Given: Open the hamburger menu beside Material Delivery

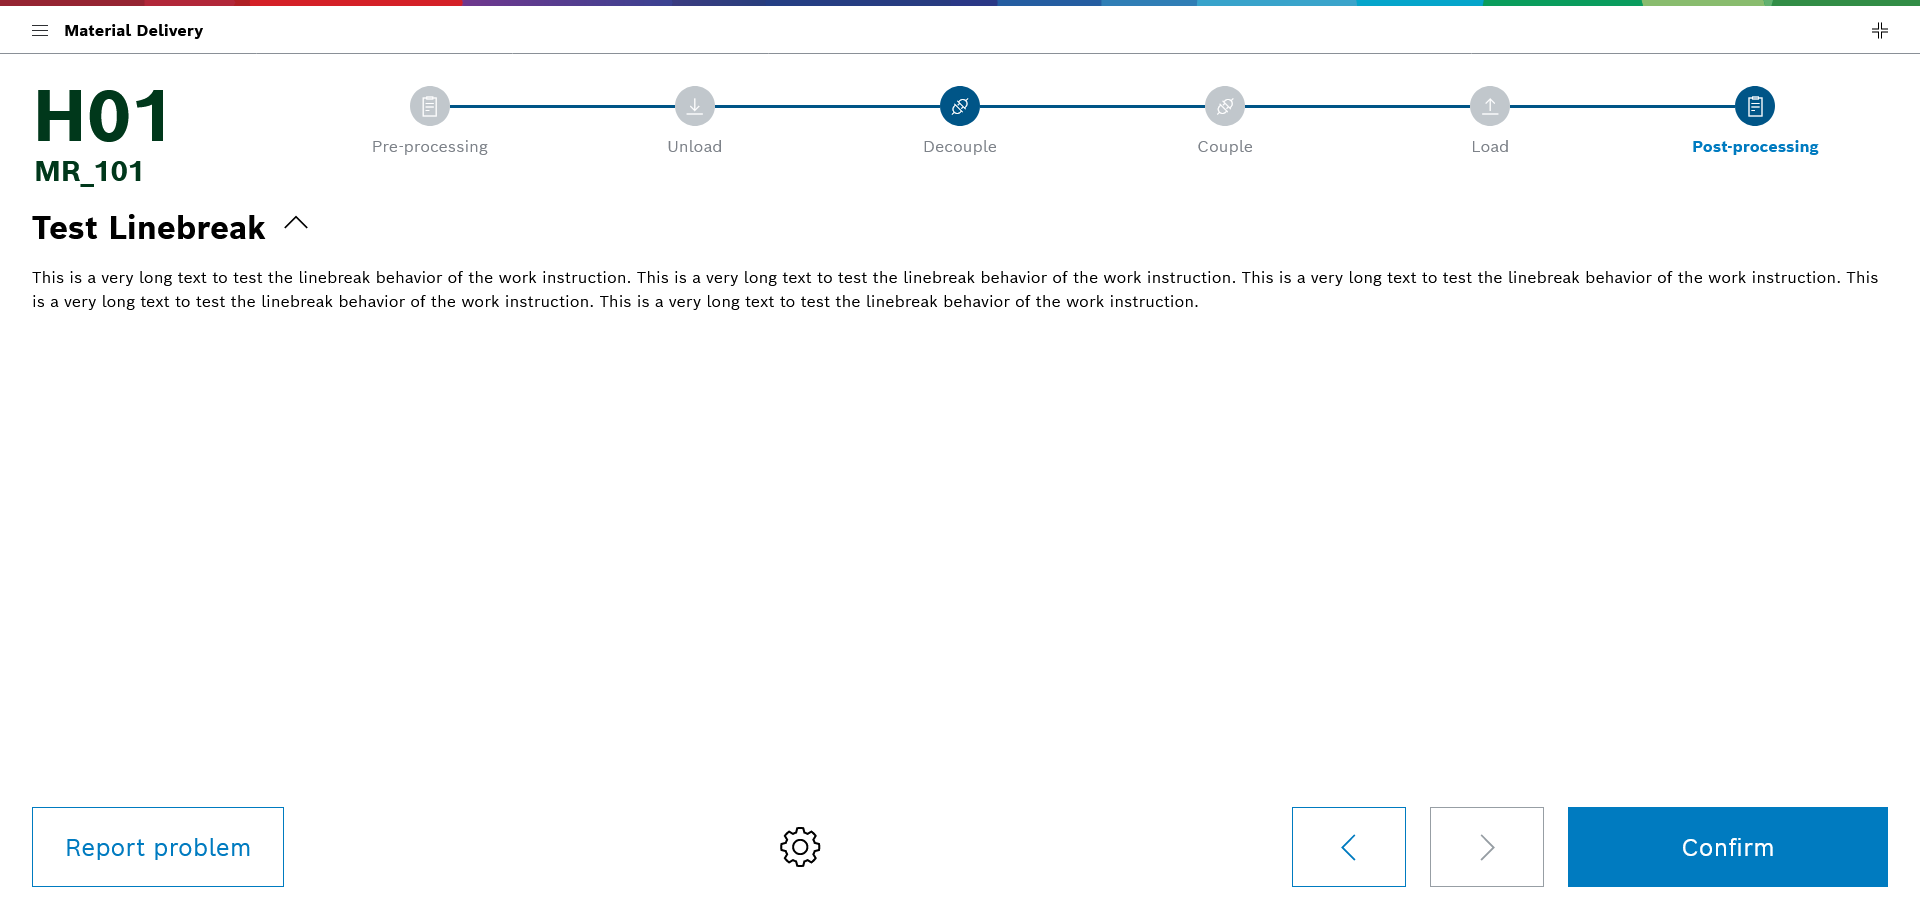Looking at the screenshot, I should (x=40, y=31).
